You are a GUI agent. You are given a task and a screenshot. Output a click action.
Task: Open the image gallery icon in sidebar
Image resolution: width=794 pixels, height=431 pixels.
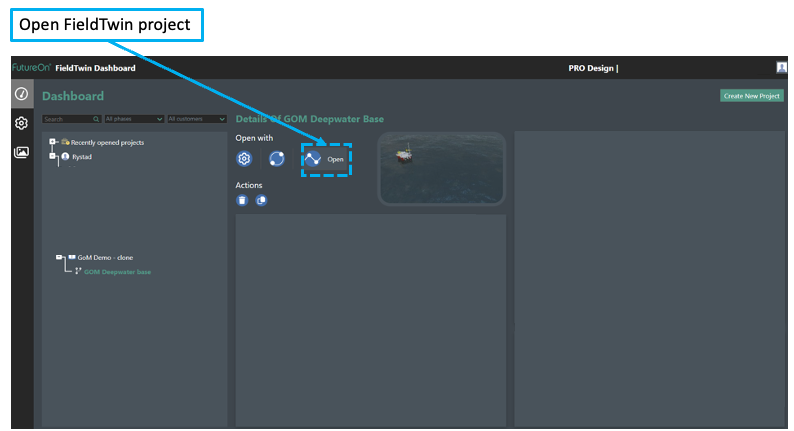tap(21, 152)
